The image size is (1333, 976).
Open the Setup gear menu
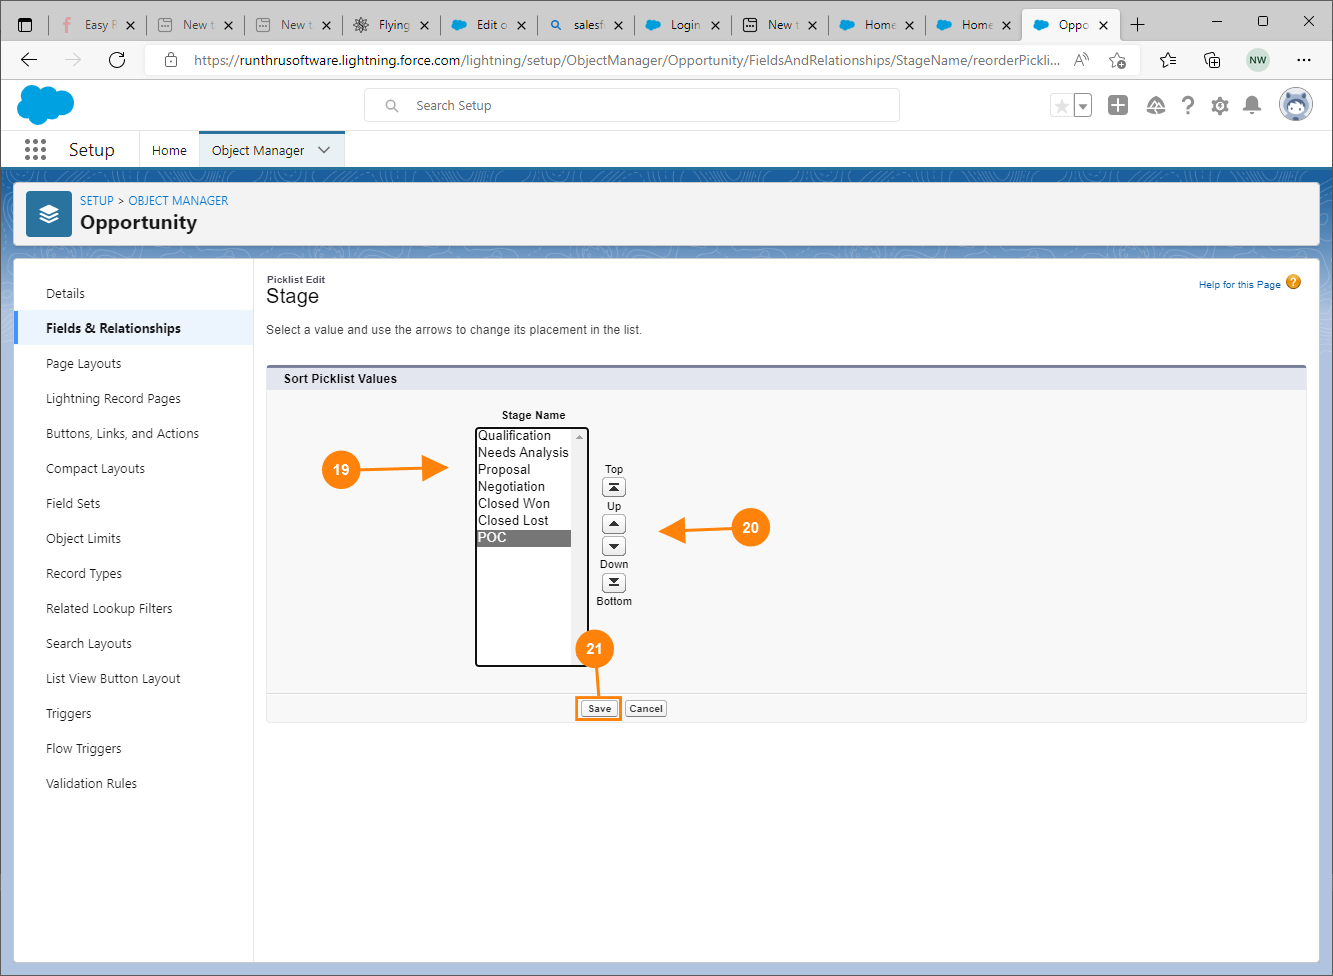click(1219, 106)
